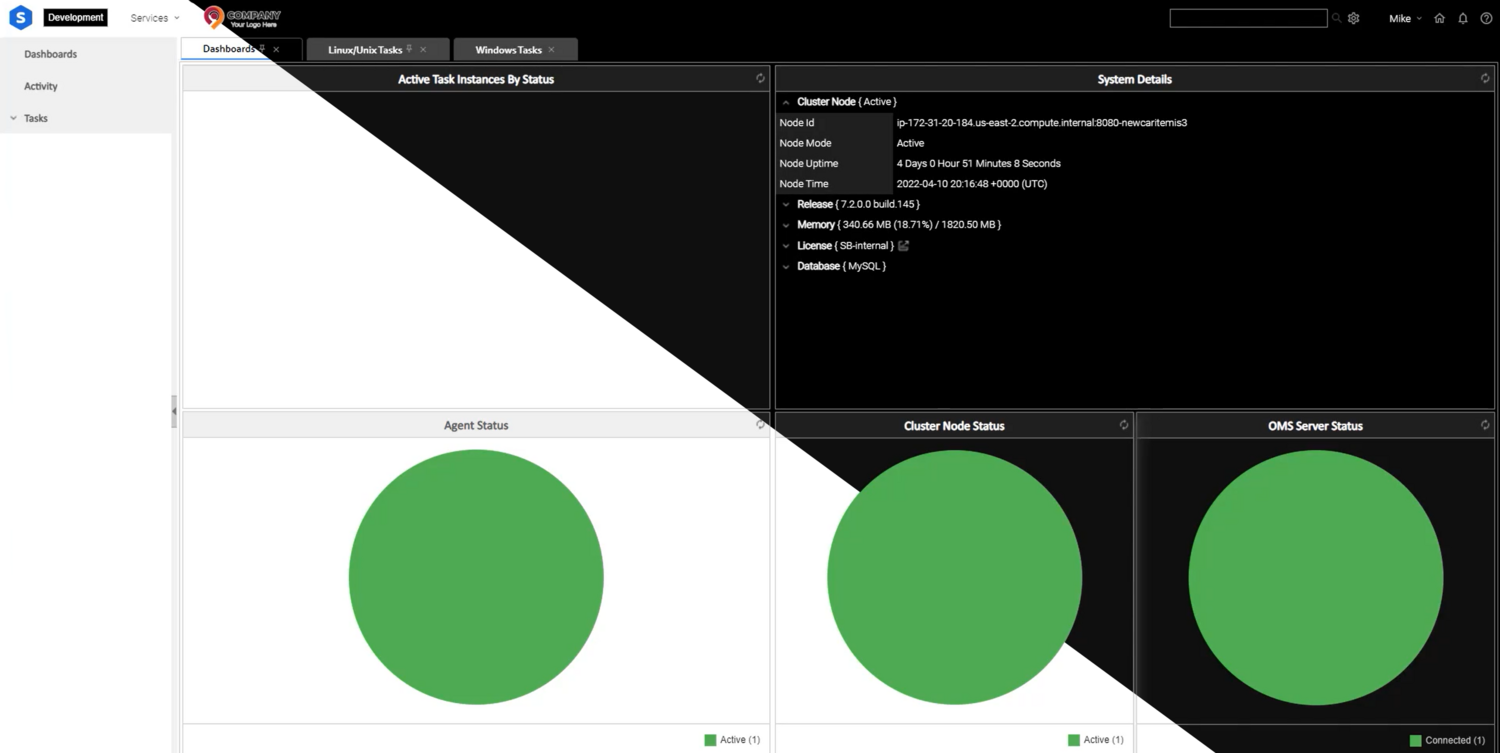Image resolution: width=1500 pixels, height=753 pixels.
Task: Click the Node Mode 'Active' value
Action: coord(910,143)
